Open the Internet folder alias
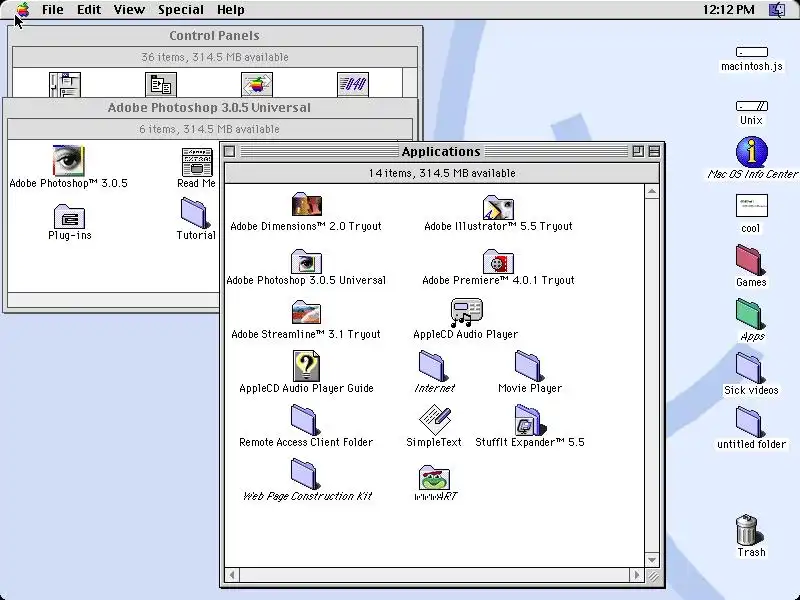This screenshot has height=600, width=800. click(x=434, y=366)
